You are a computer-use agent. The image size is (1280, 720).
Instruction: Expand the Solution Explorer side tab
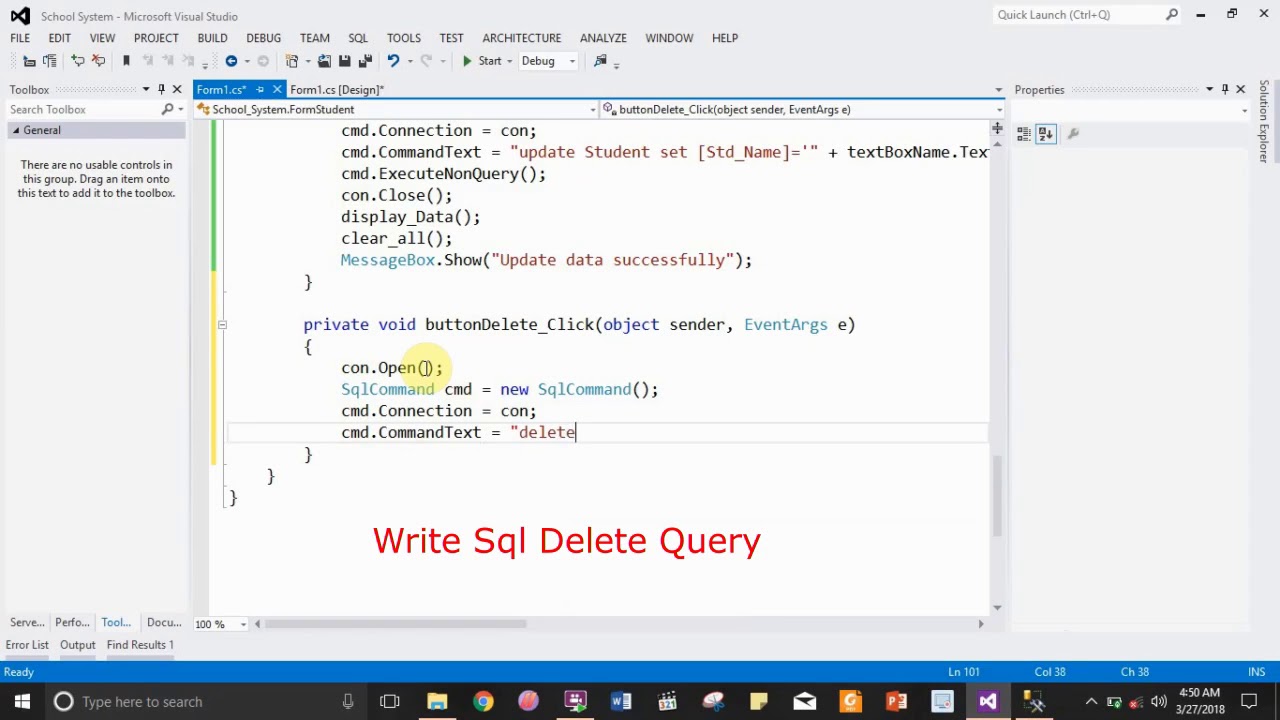pos(1264,120)
